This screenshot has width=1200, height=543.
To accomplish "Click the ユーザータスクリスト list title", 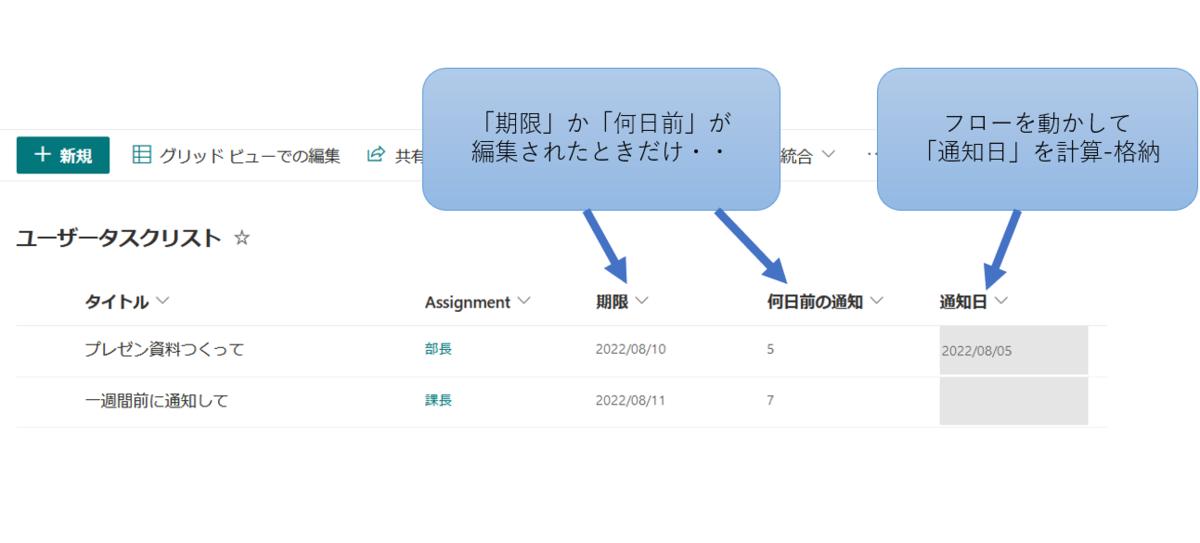I will pyautogui.click(x=118, y=238).
